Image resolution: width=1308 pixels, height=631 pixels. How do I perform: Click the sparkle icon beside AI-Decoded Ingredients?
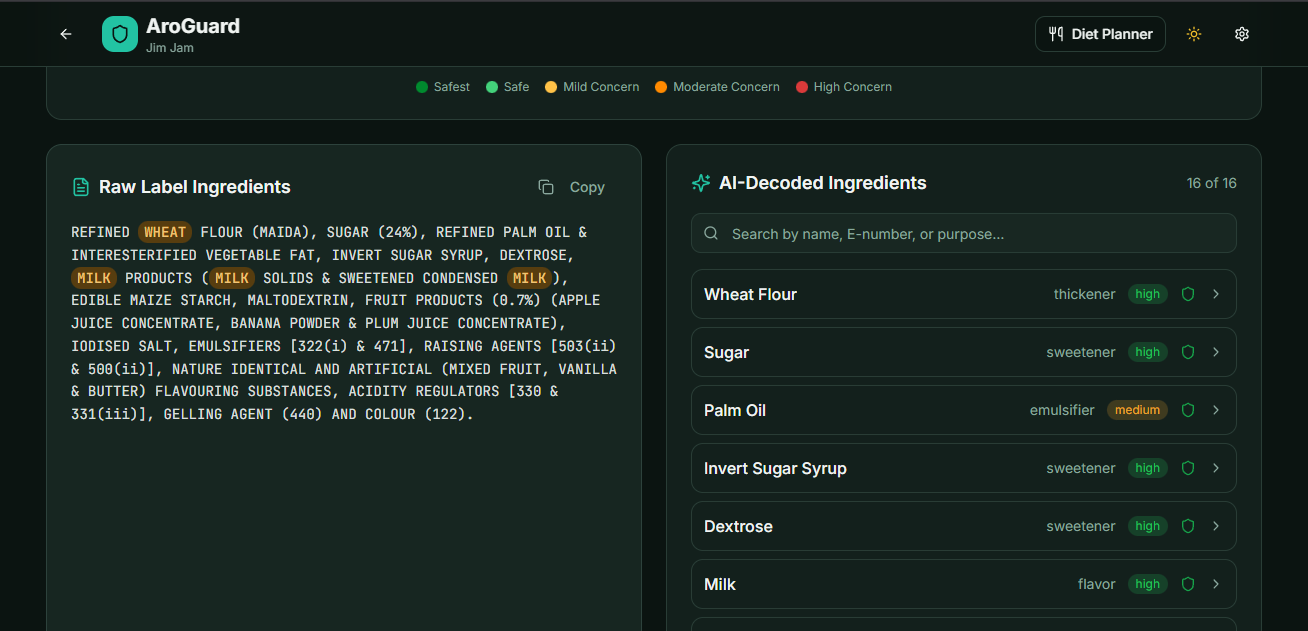700,183
